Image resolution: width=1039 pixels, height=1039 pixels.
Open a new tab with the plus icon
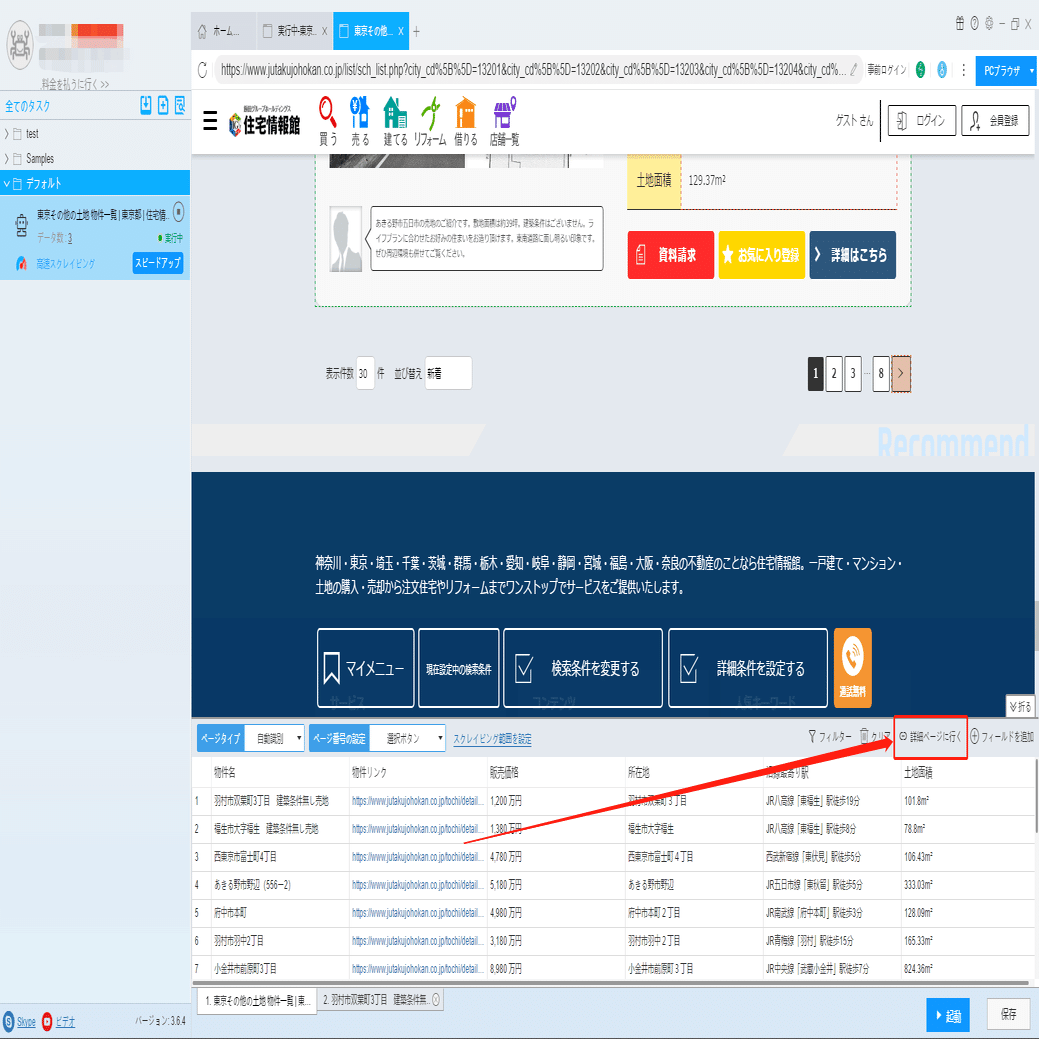tap(416, 31)
